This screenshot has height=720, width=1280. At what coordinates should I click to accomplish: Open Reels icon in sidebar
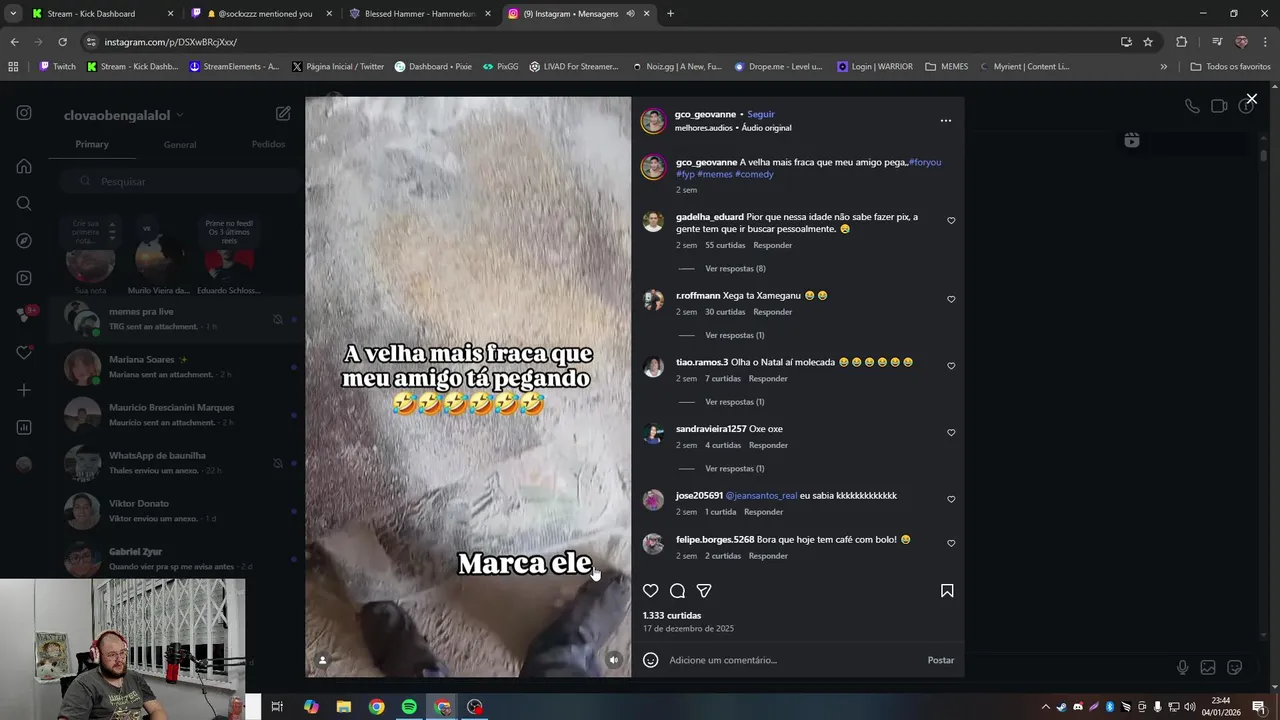[x=24, y=278]
